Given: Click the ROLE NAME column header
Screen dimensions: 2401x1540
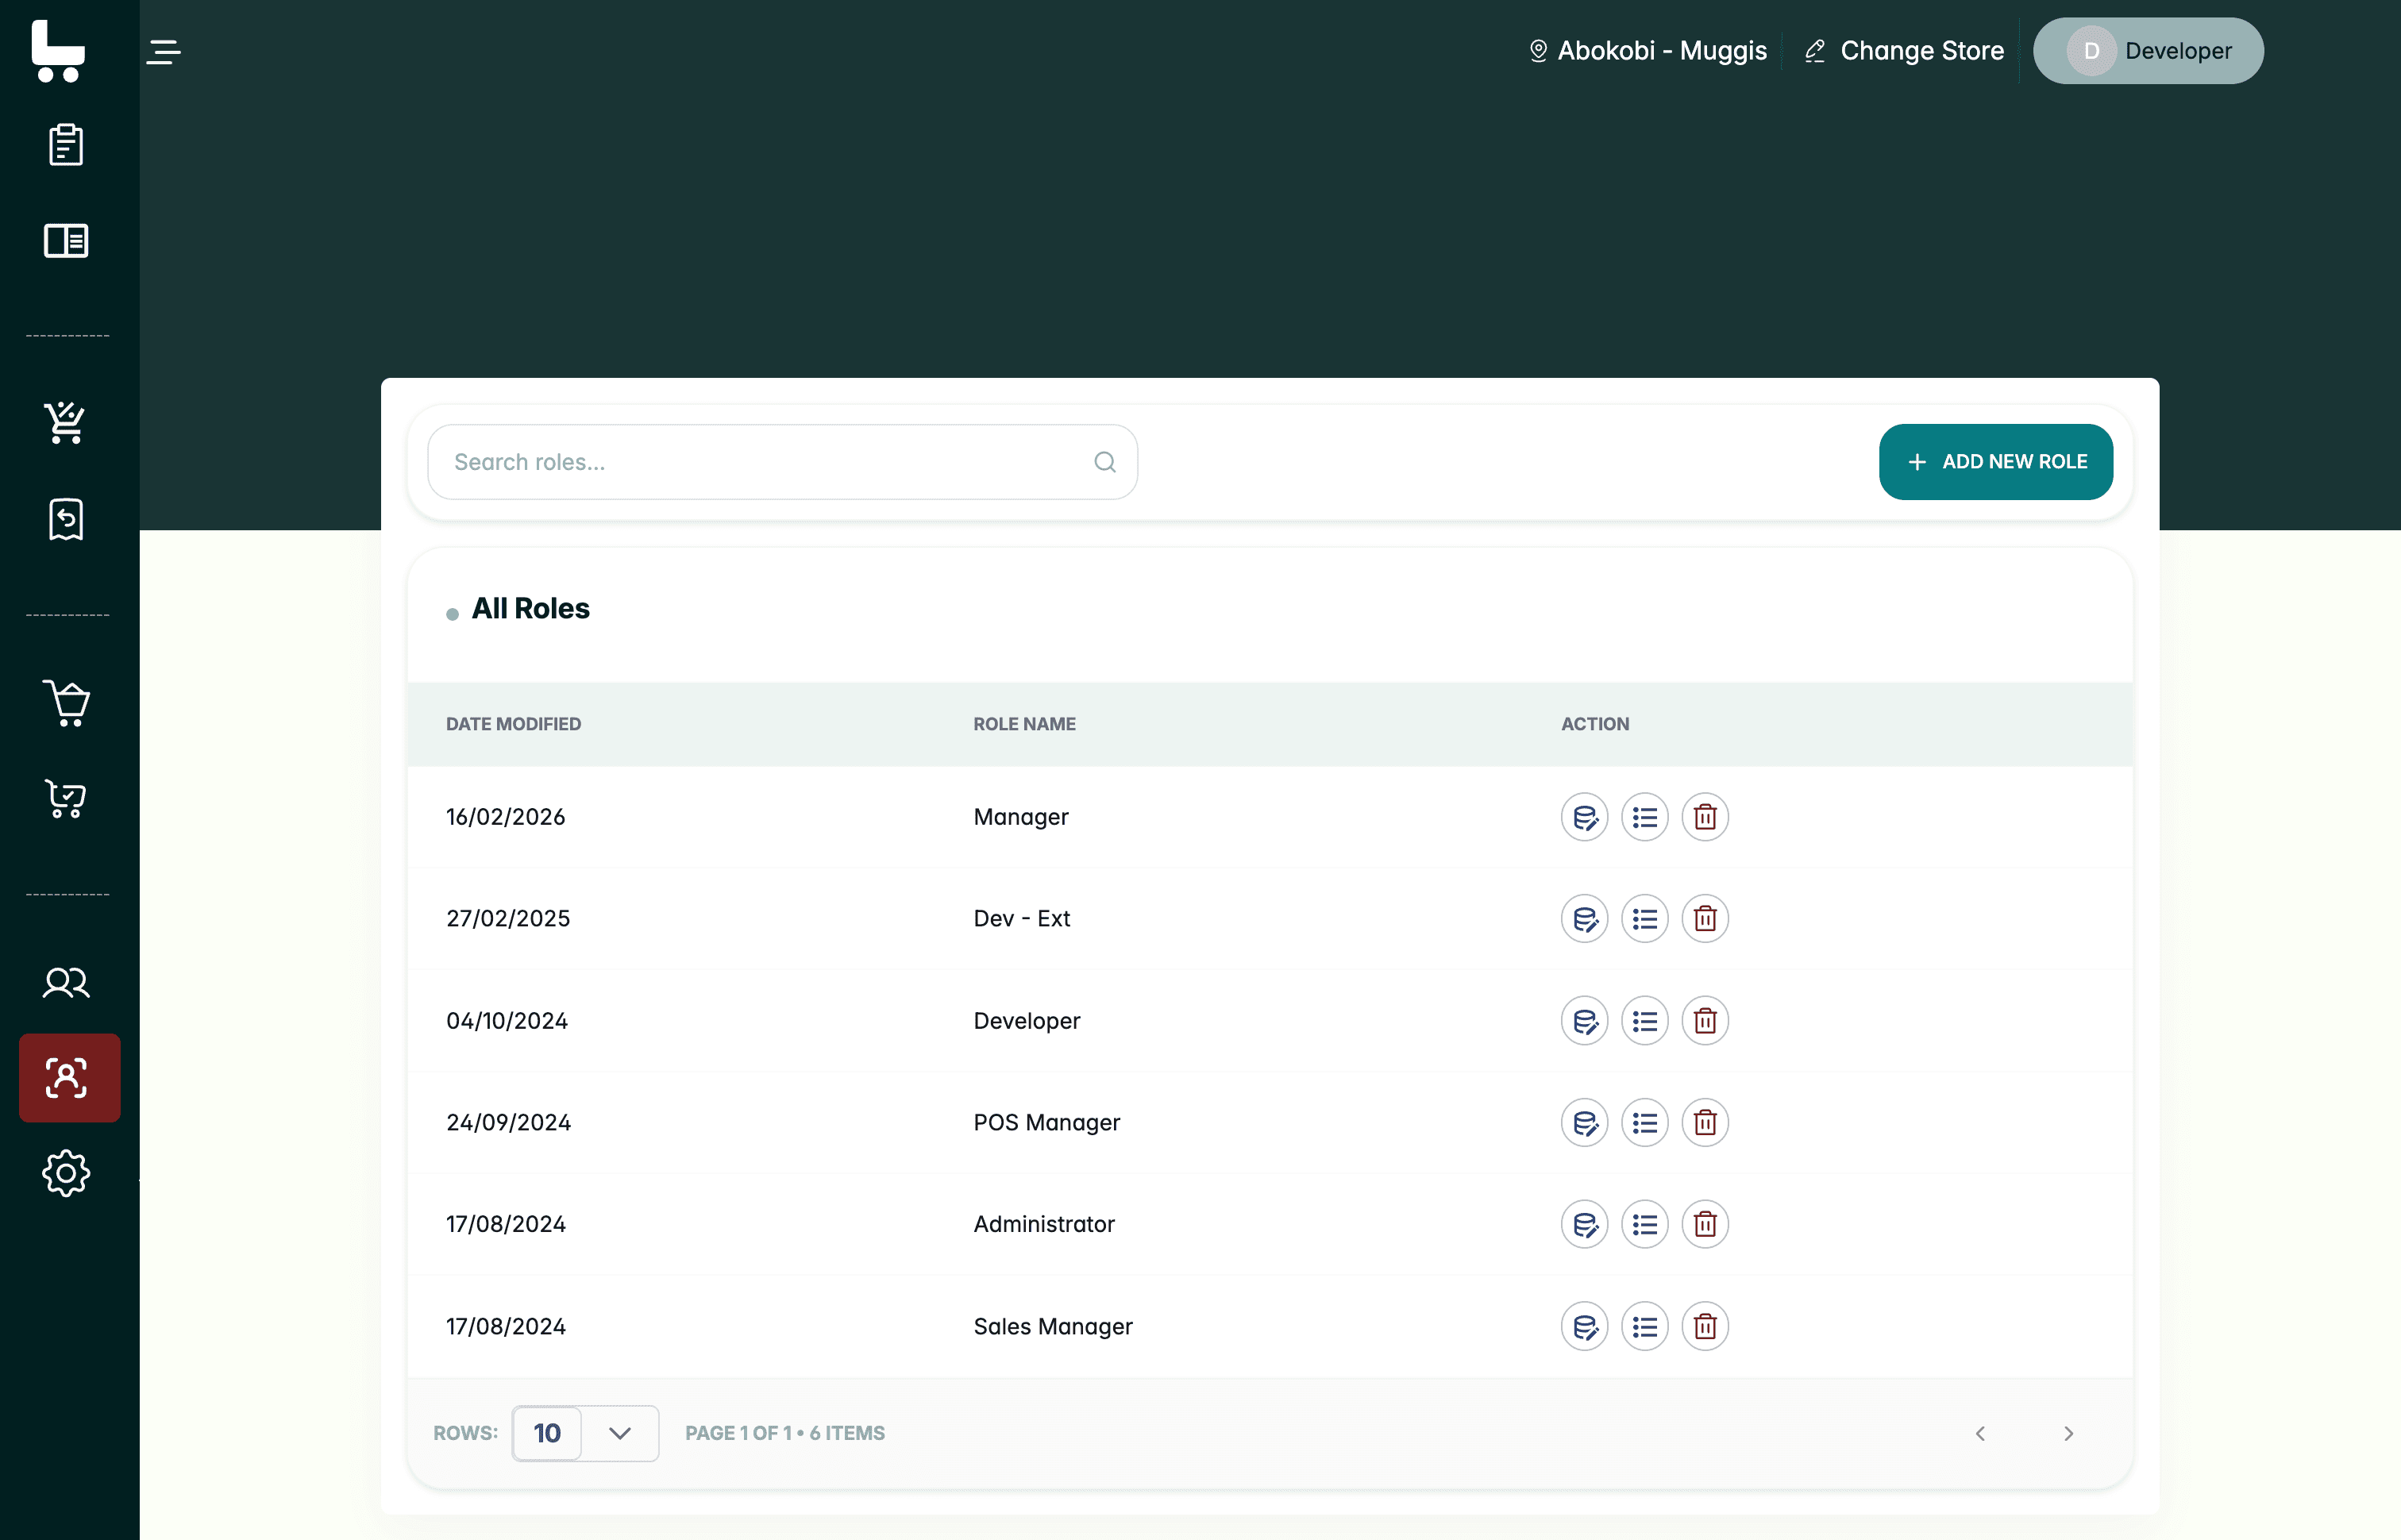Looking at the screenshot, I should point(1024,724).
